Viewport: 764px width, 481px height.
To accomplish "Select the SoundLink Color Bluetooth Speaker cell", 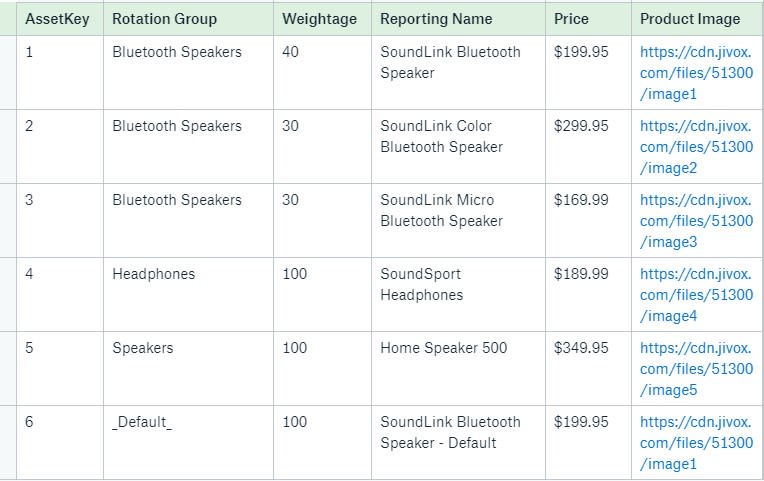I will [x=441, y=137].
